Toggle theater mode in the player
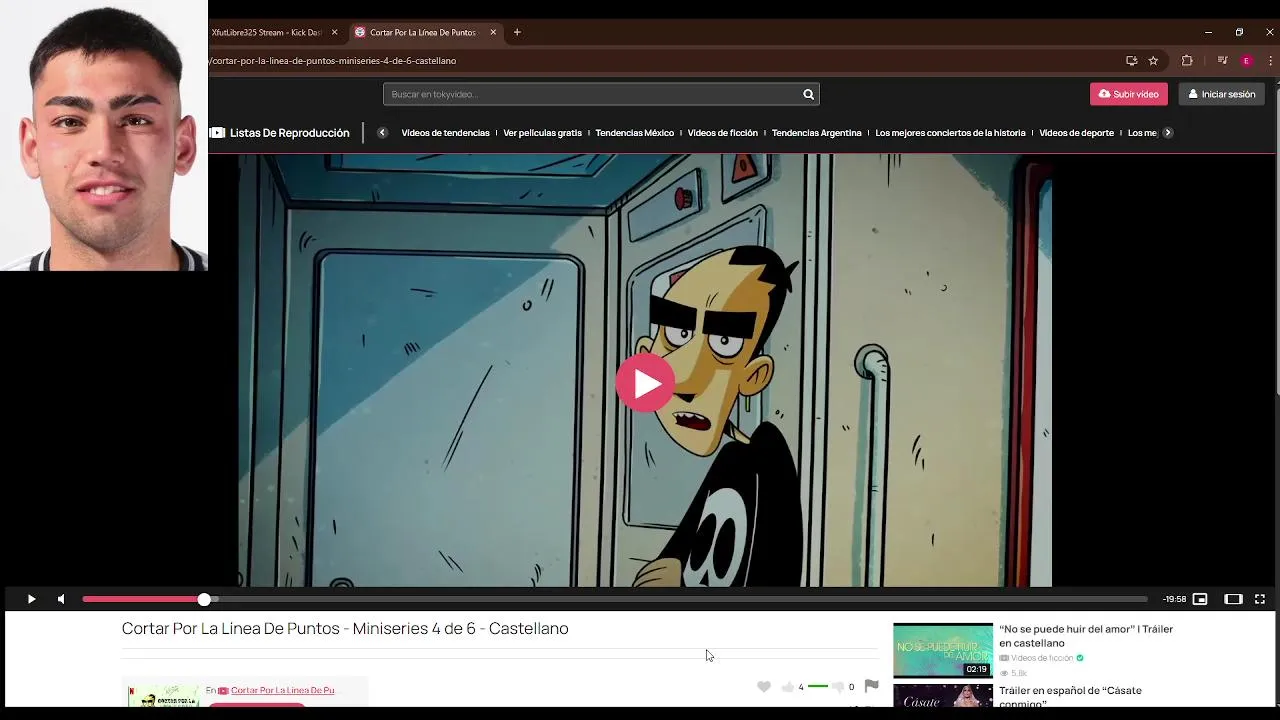The width and height of the screenshot is (1280, 720). click(1233, 599)
